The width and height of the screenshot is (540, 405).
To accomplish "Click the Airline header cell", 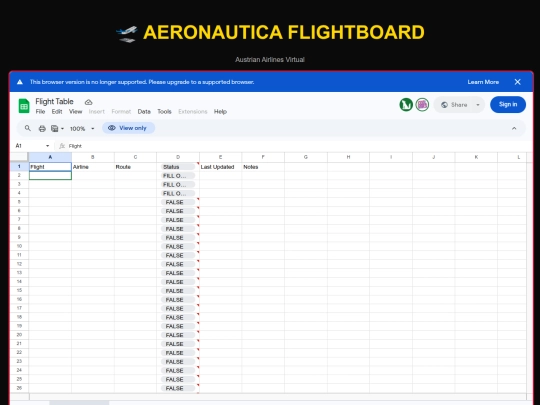I will coord(93,167).
